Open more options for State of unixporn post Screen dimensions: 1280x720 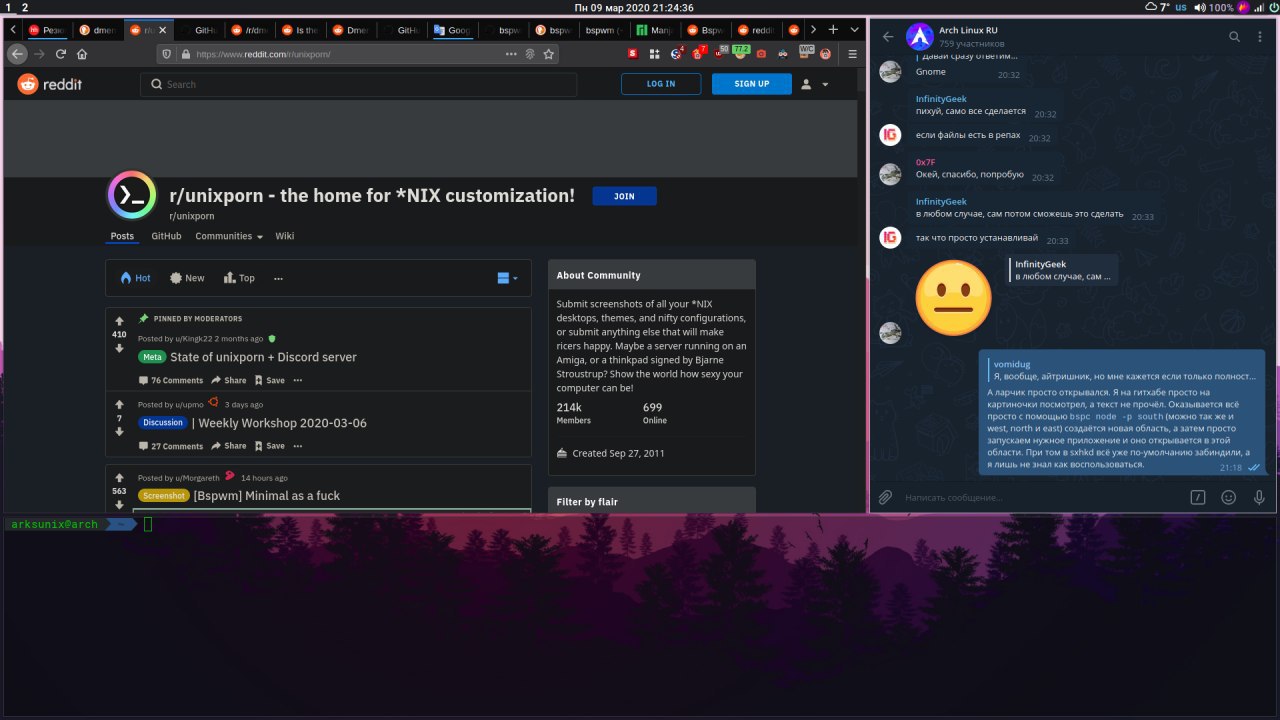(297, 380)
